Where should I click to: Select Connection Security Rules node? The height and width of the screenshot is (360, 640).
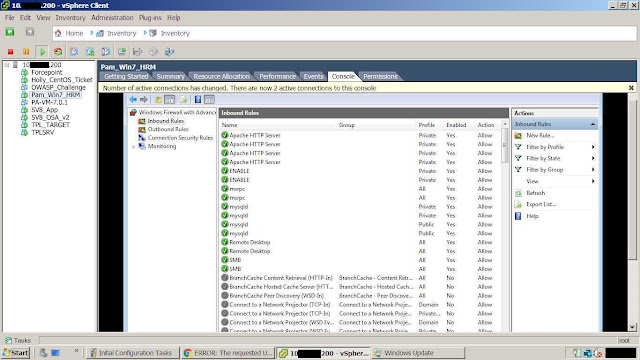tap(180, 138)
